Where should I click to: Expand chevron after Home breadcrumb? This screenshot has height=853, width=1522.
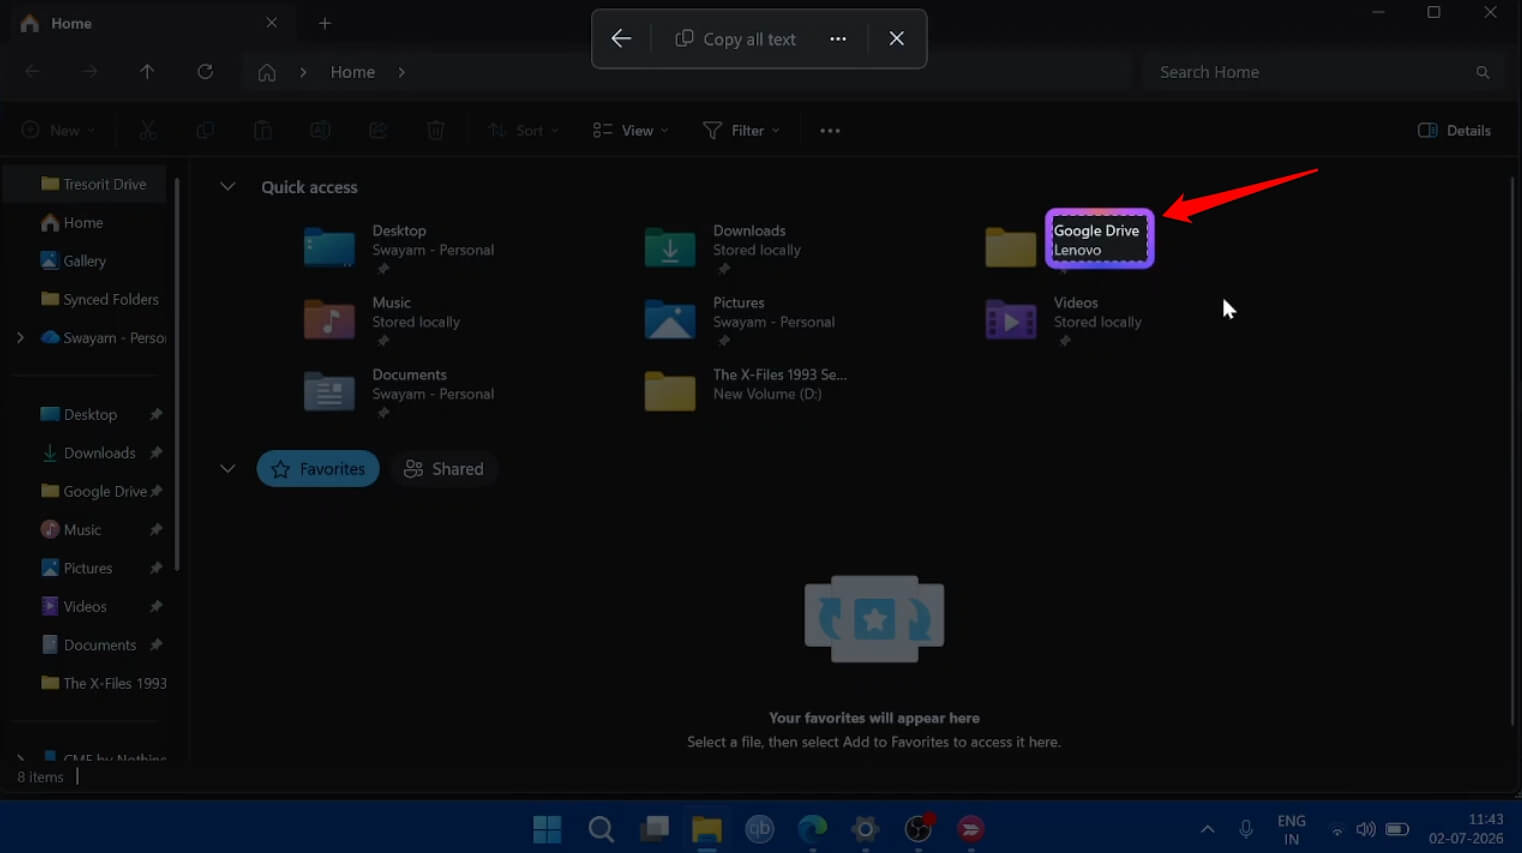401,72
